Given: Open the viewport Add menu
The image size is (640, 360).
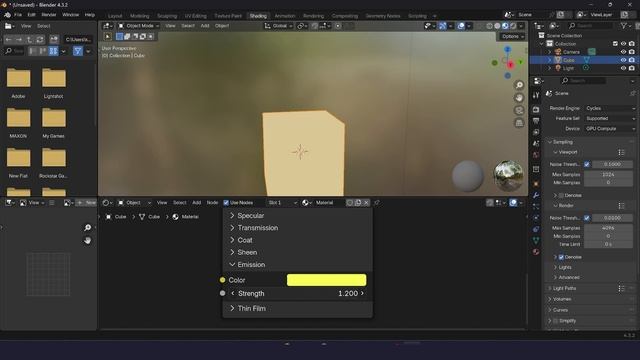Looking at the screenshot, I should point(205,26).
